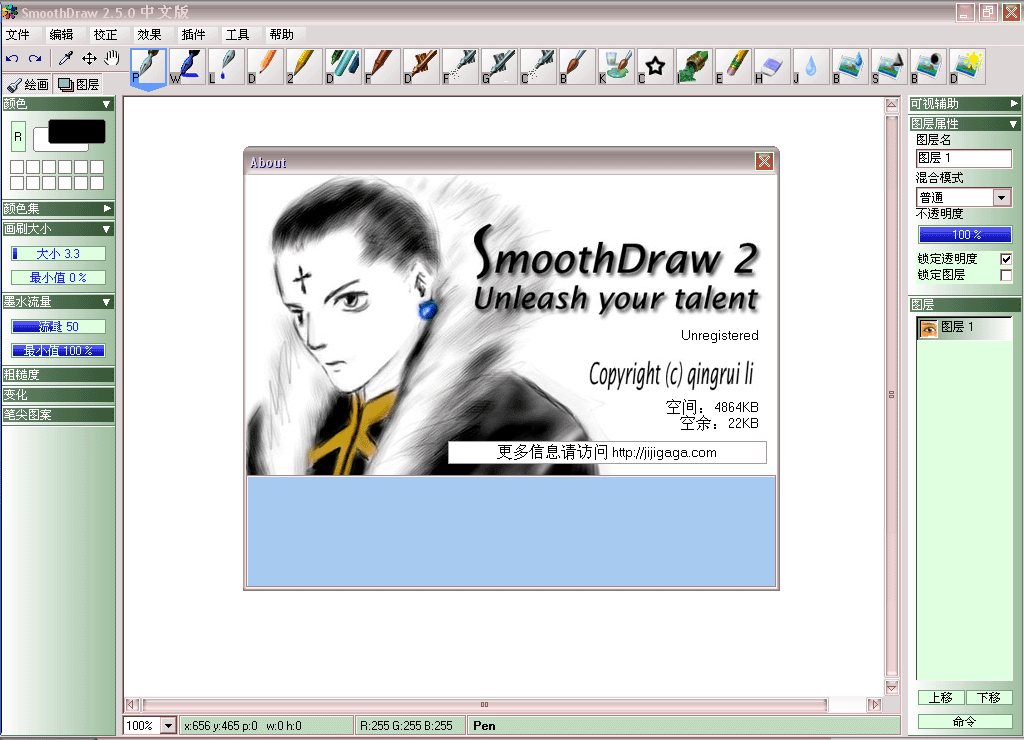The width and height of the screenshot is (1024, 740).
Task: Open the 工具 menu
Action: point(237,35)
